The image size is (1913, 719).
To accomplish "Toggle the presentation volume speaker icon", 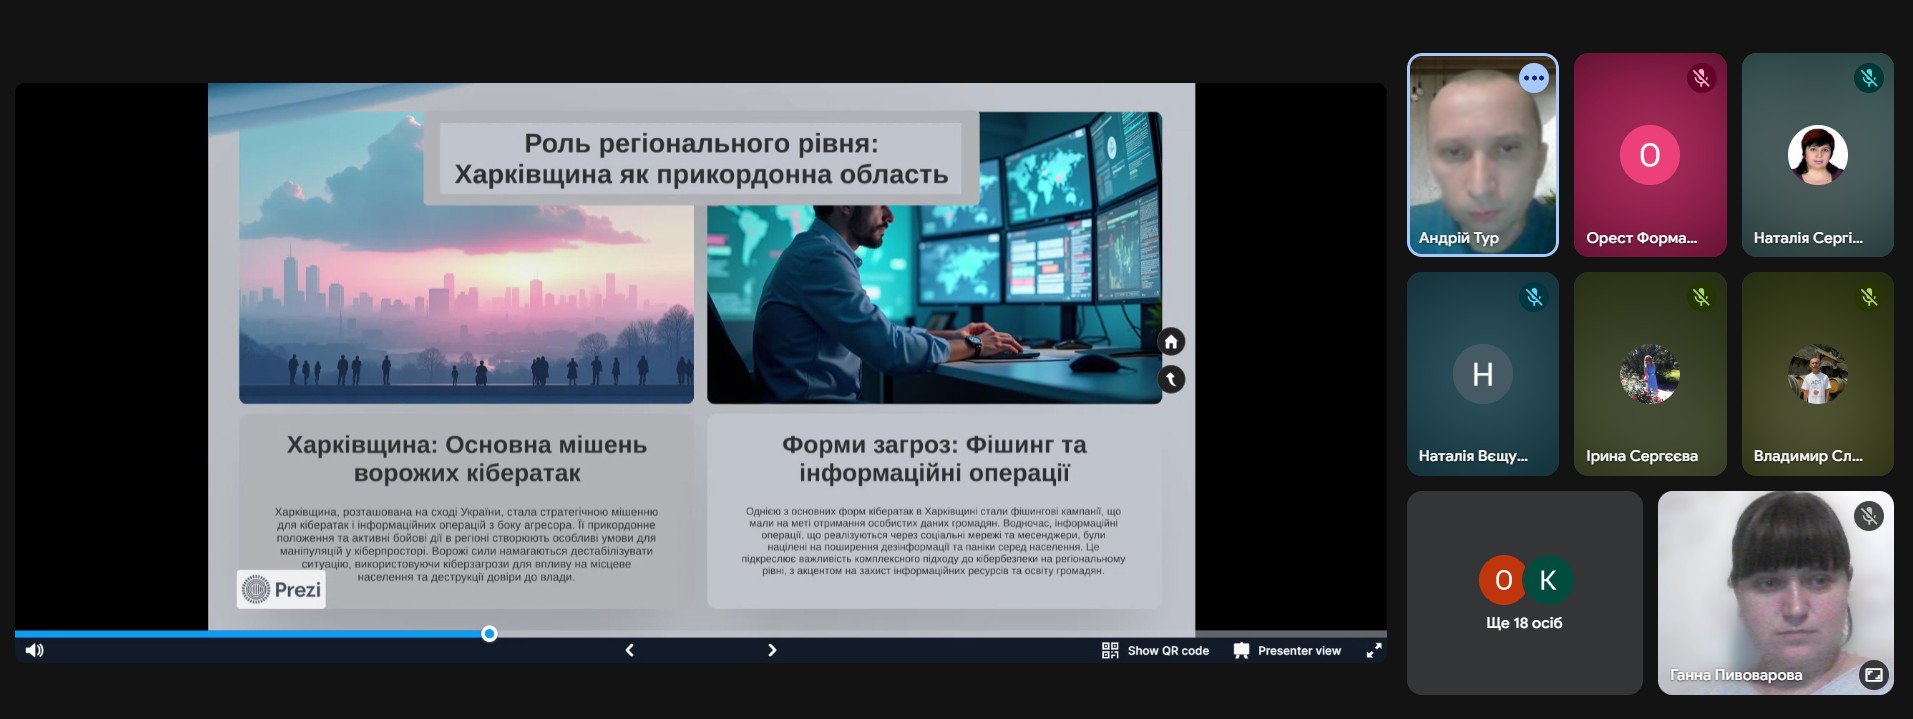I will [x=35, y=651].
